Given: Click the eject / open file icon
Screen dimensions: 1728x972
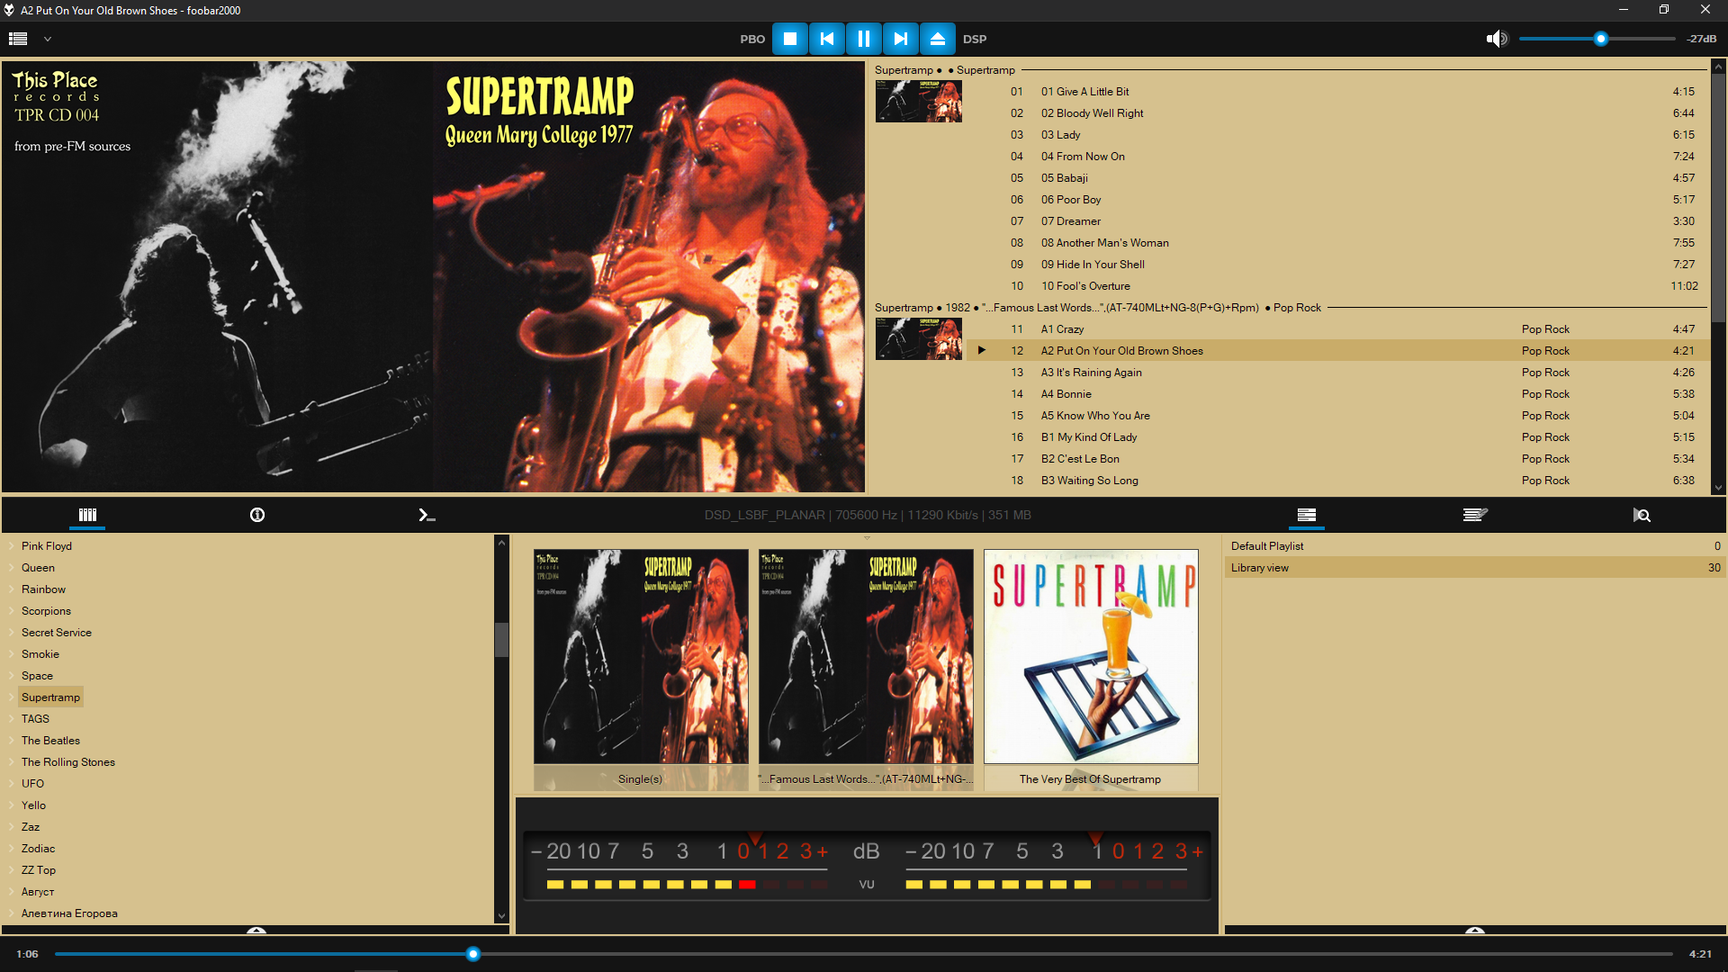Looking at the screenshot, I should (x=938, y=39).
